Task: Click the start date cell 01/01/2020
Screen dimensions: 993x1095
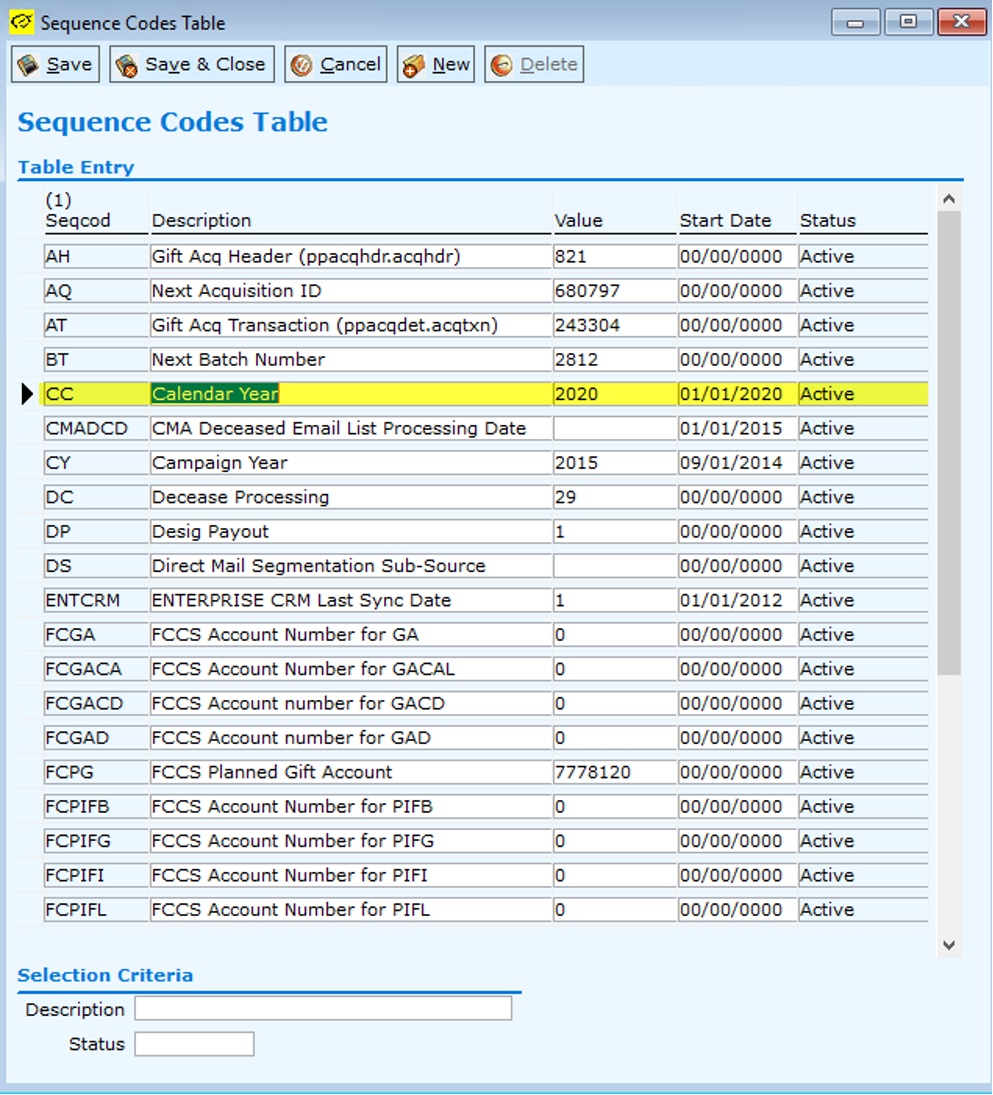Action: pos(737,394)
